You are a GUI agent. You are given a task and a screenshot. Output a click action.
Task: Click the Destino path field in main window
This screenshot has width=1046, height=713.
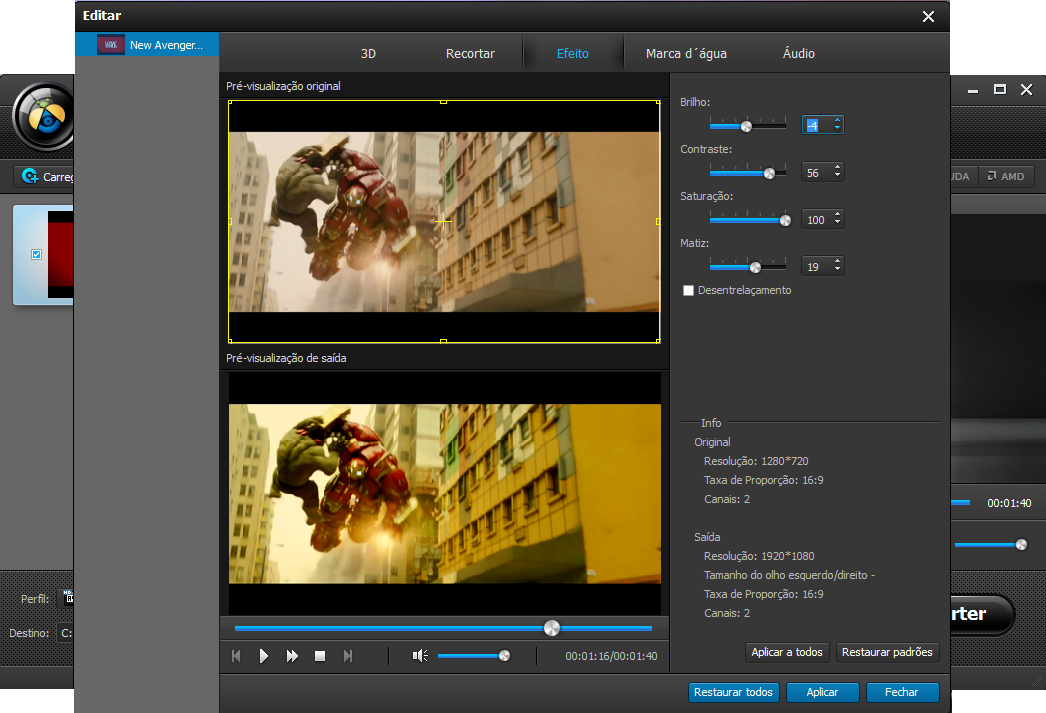(x=65, y=633)
